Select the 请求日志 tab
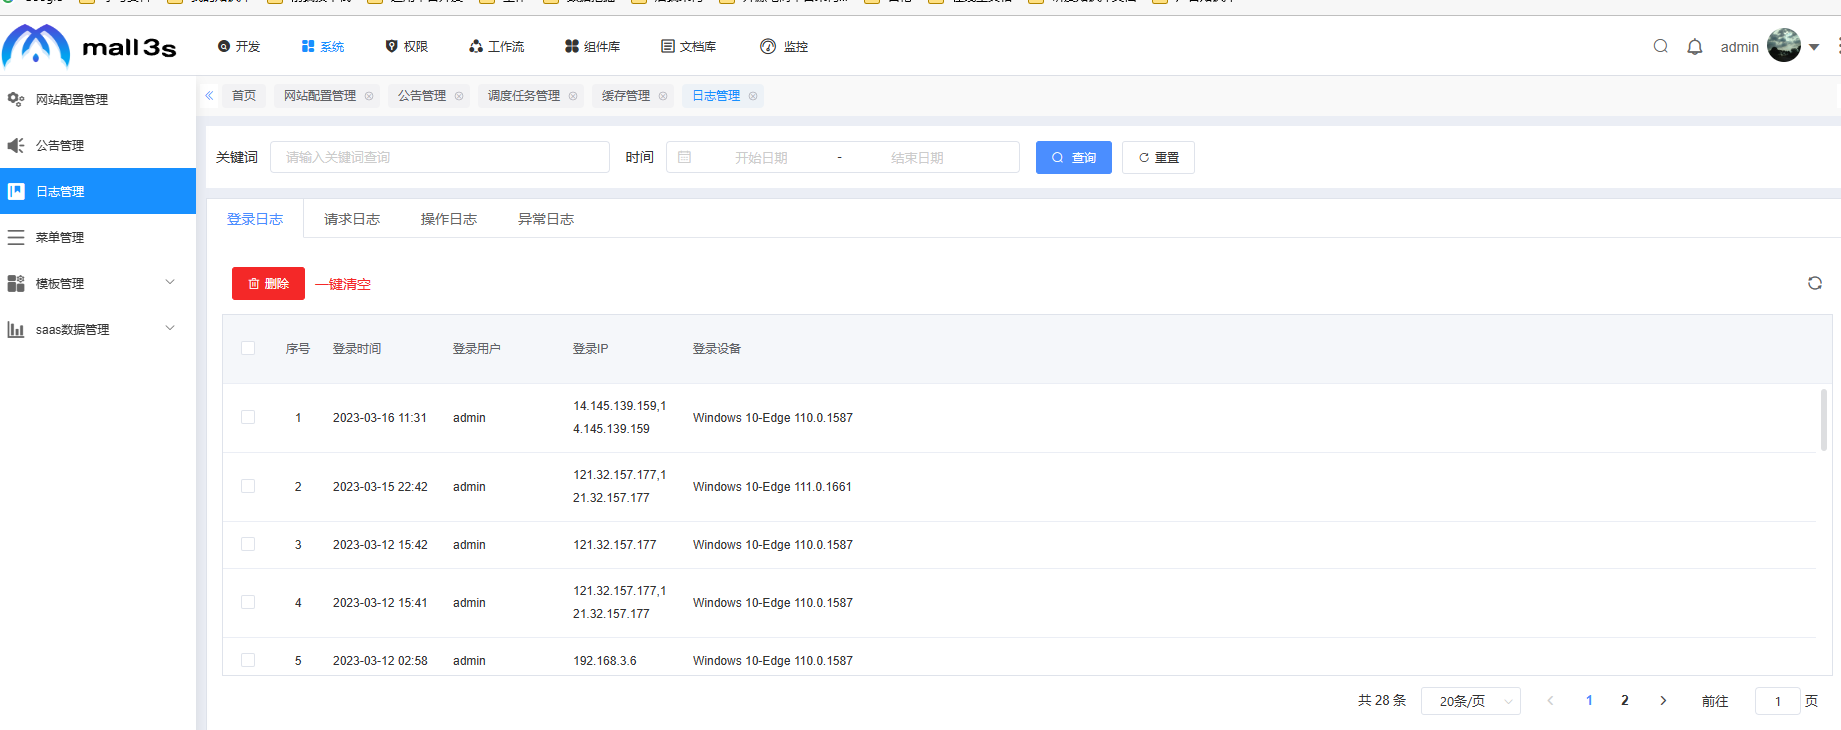Screen dimensions: 1841x730 coord(352,219)
